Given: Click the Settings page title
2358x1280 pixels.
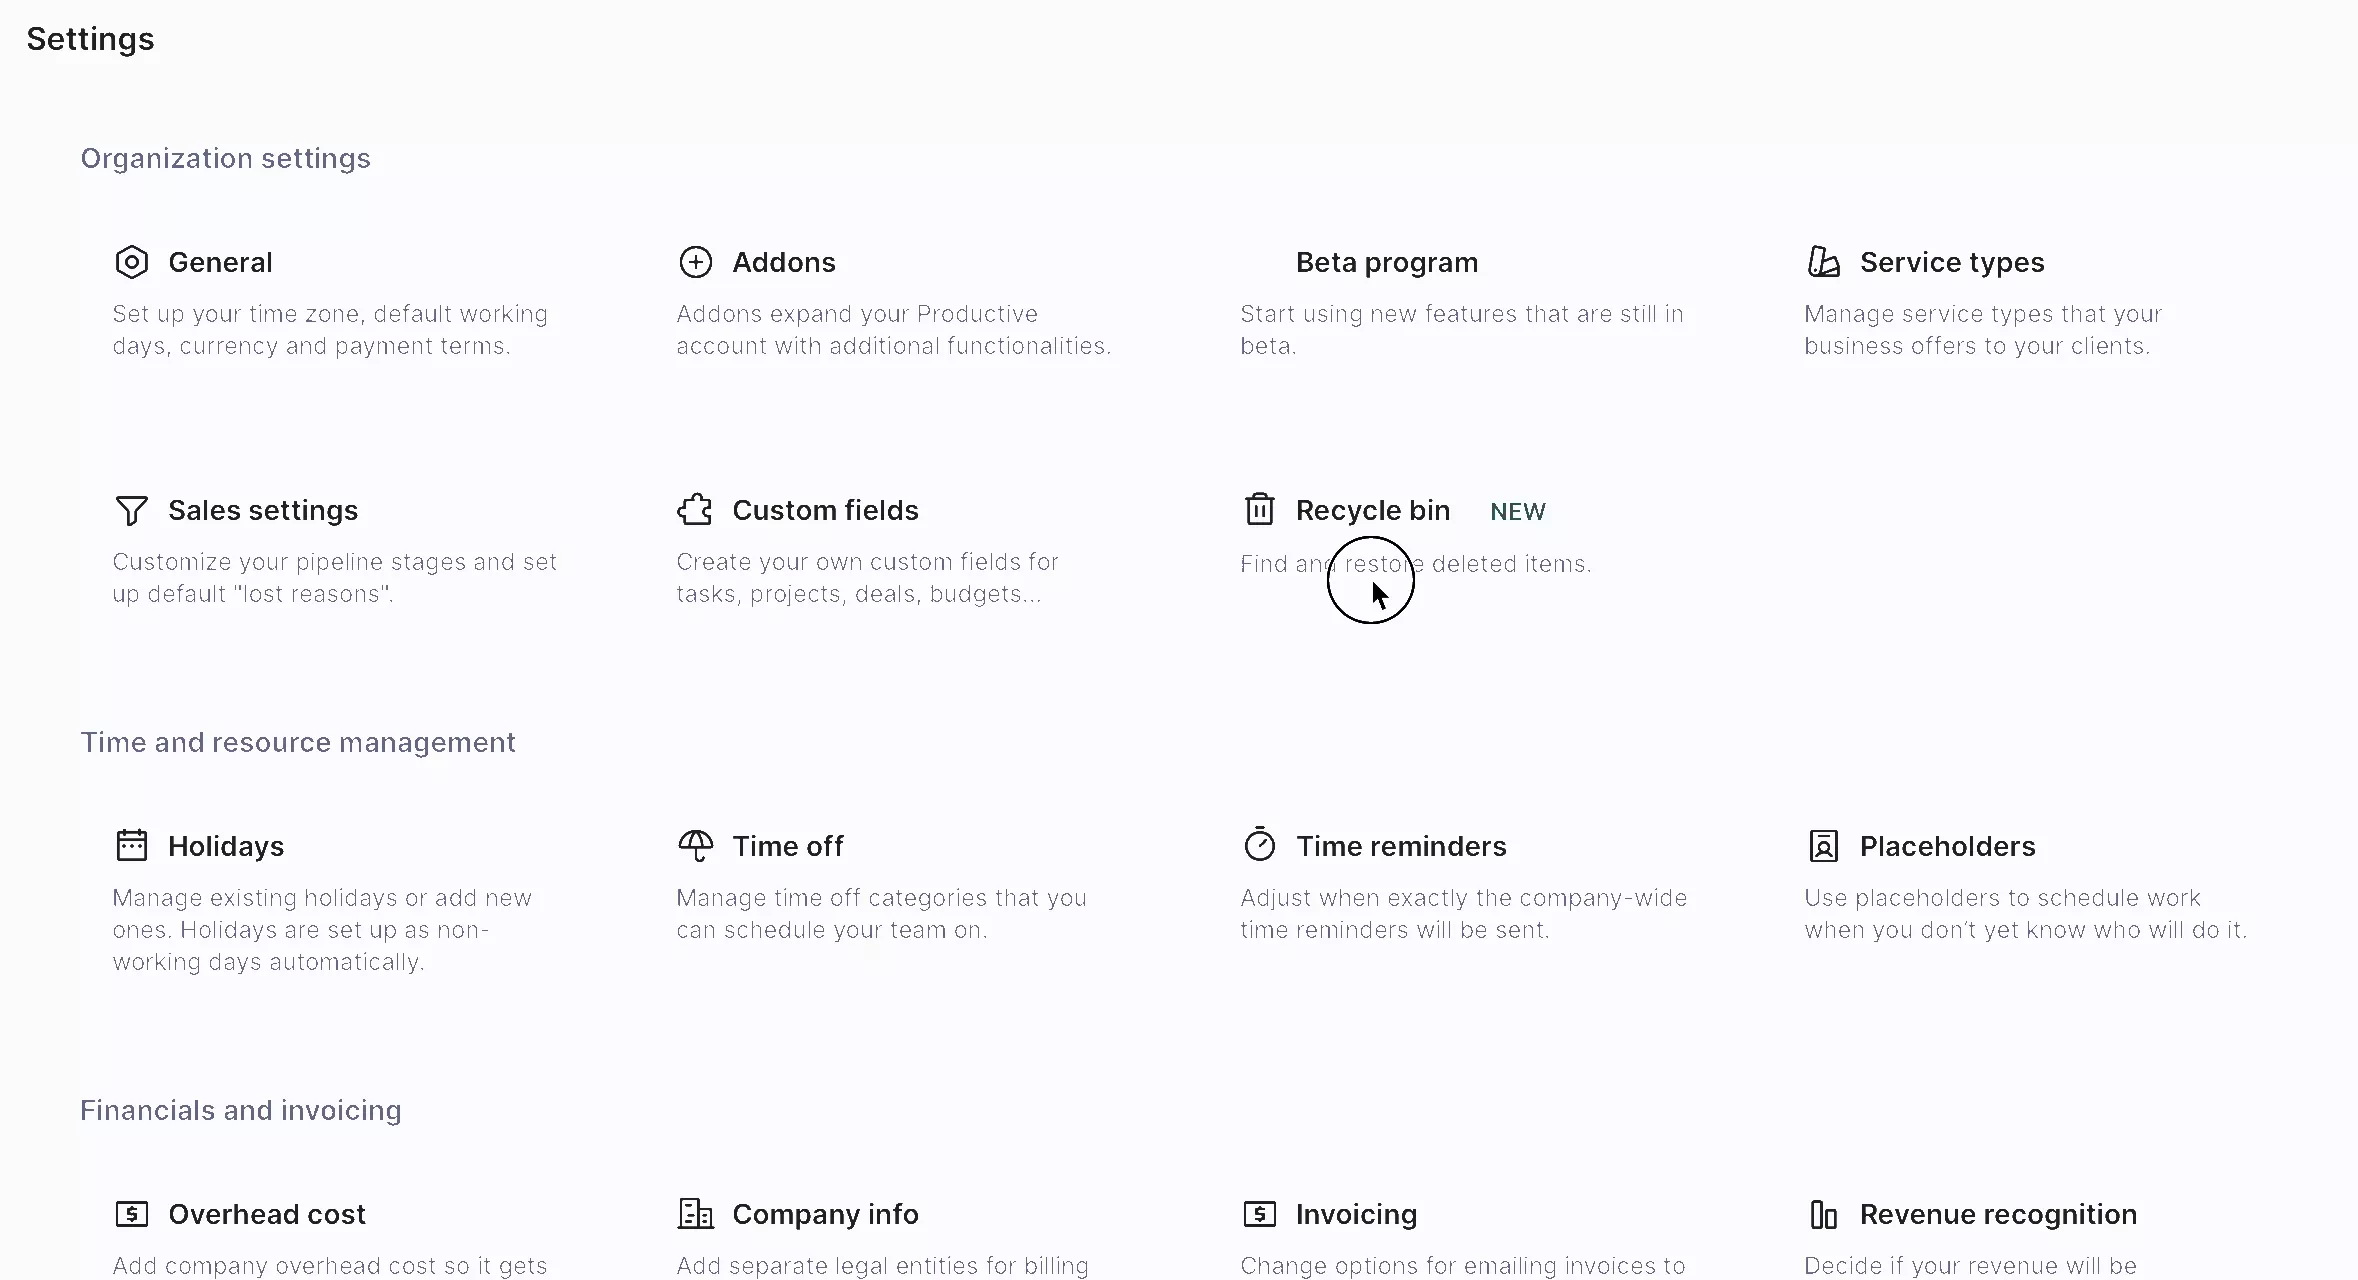Looking at the screenshot, I should 90,39.
